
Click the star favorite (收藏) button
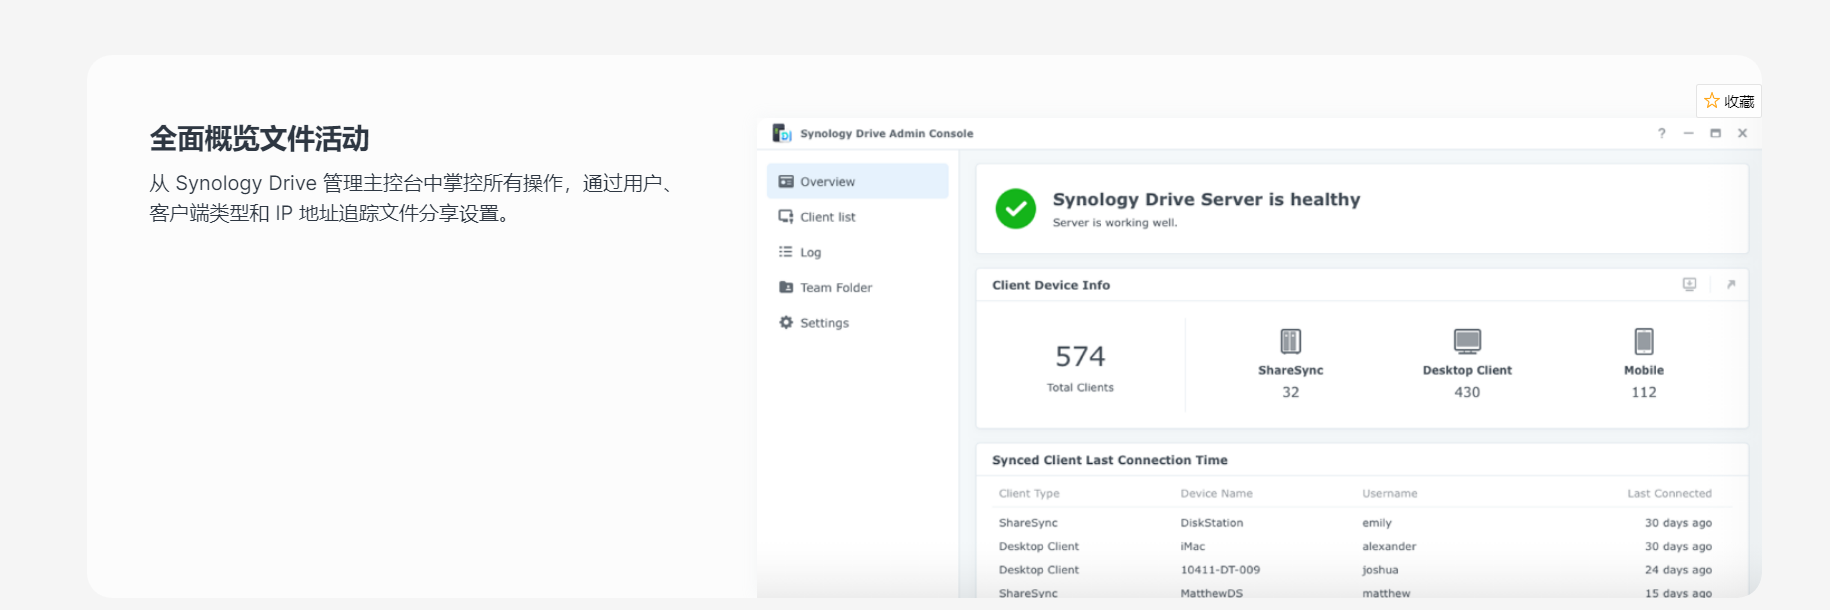[x=1729, y=101]
